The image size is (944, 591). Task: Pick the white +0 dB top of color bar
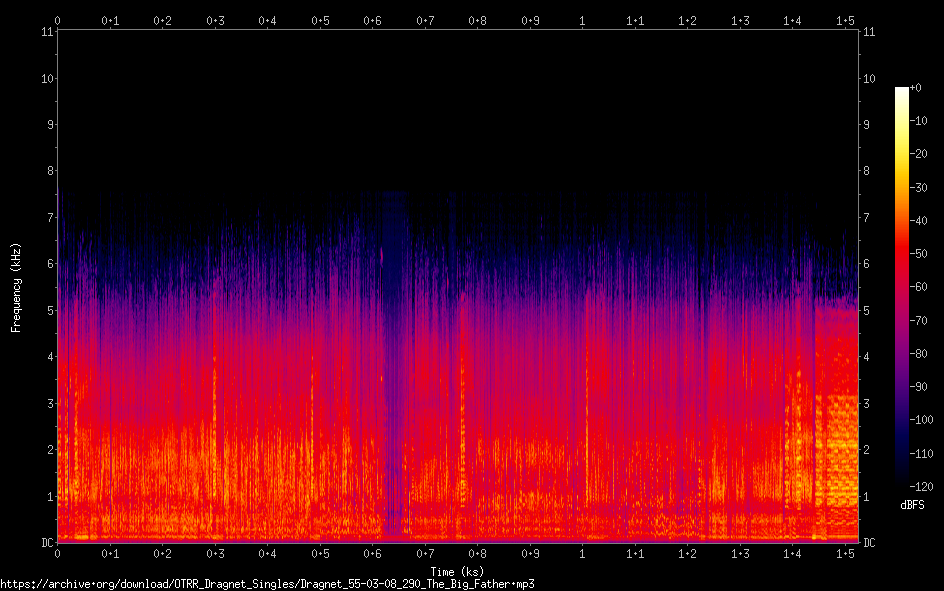tap(902, 90)
